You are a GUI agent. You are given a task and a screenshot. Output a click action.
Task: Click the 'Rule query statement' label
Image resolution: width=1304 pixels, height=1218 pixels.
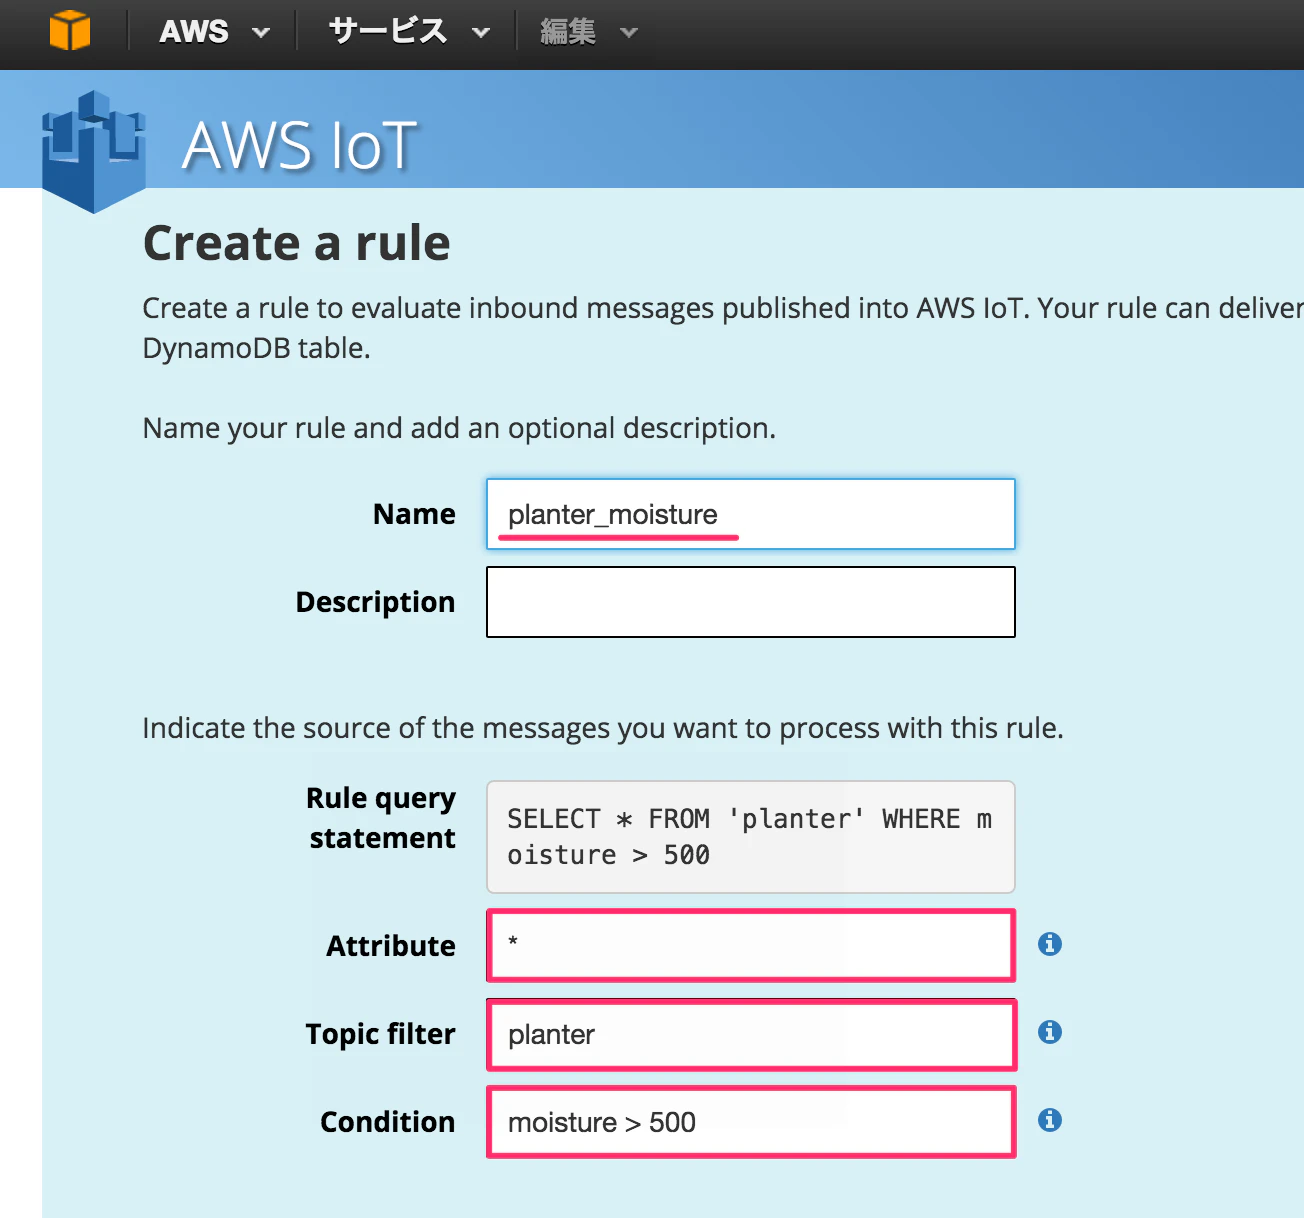click(x=381, y=818)
